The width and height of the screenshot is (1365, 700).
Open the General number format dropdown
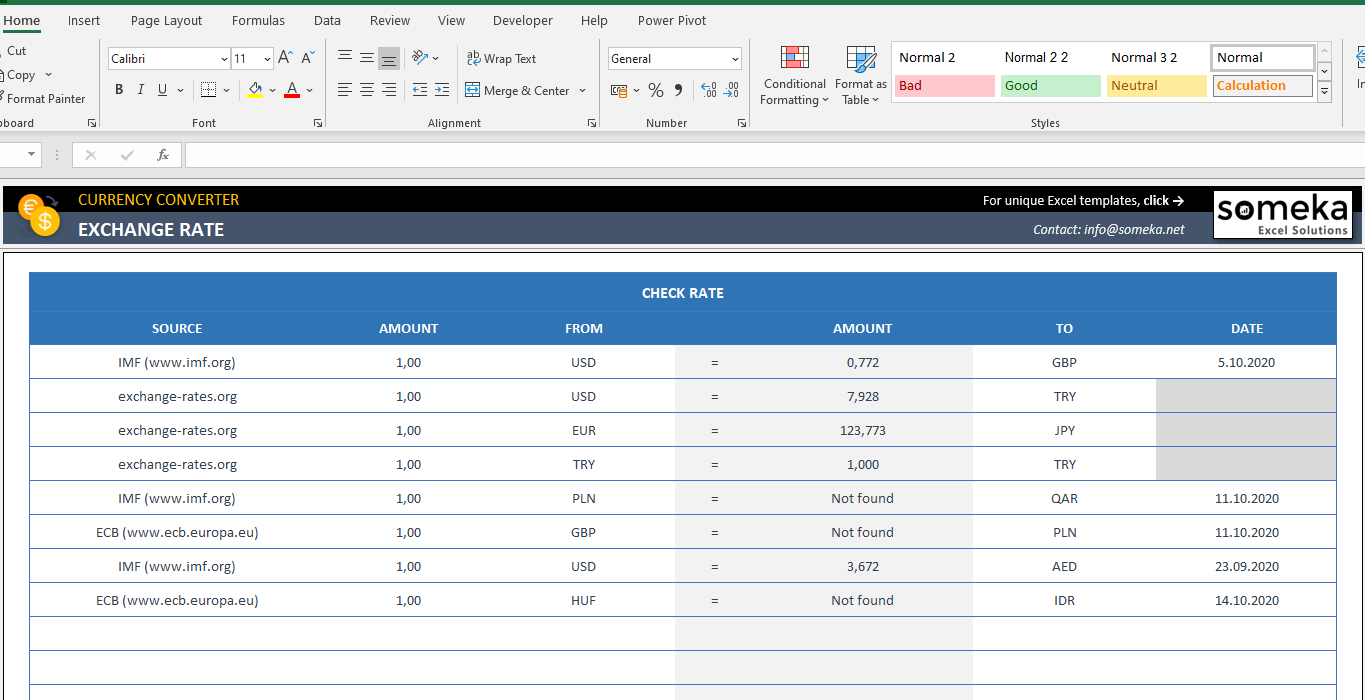pyautogui.click(x=735, y=59)
